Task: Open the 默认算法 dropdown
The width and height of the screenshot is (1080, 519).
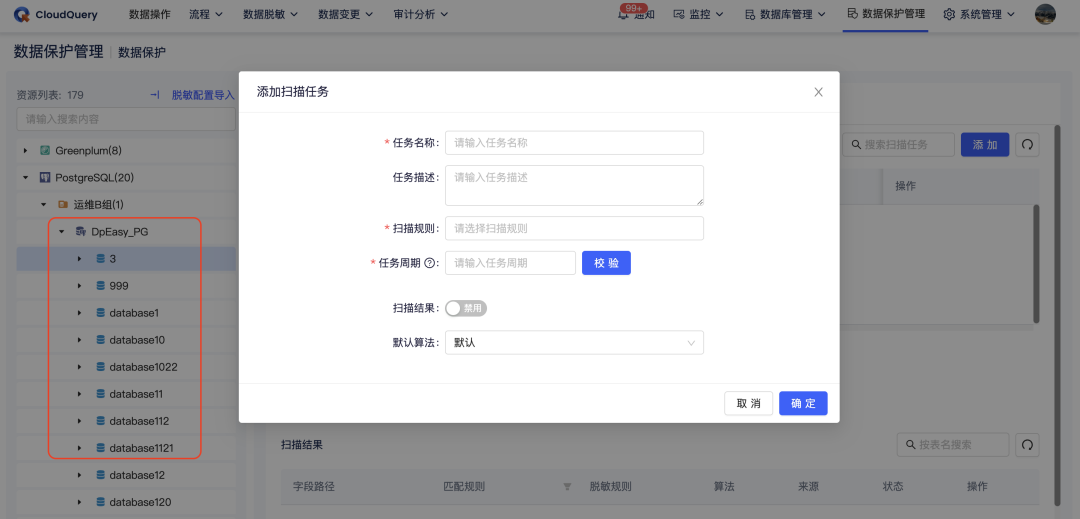Action: pyautogui.click(x=574, y=343)
